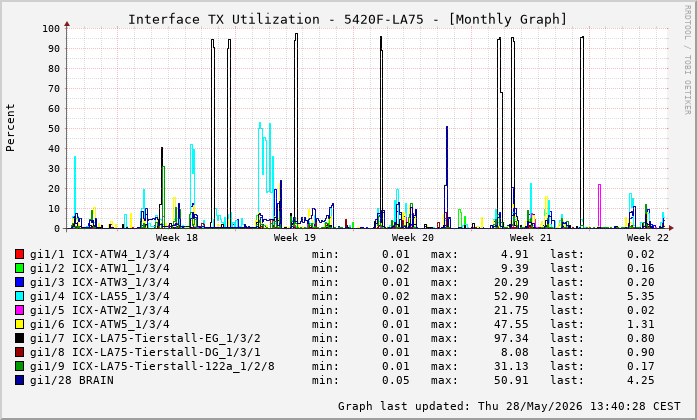Click the Week 21 x-axis label
This screenshot has height=420, width=697.
(530, 237)
